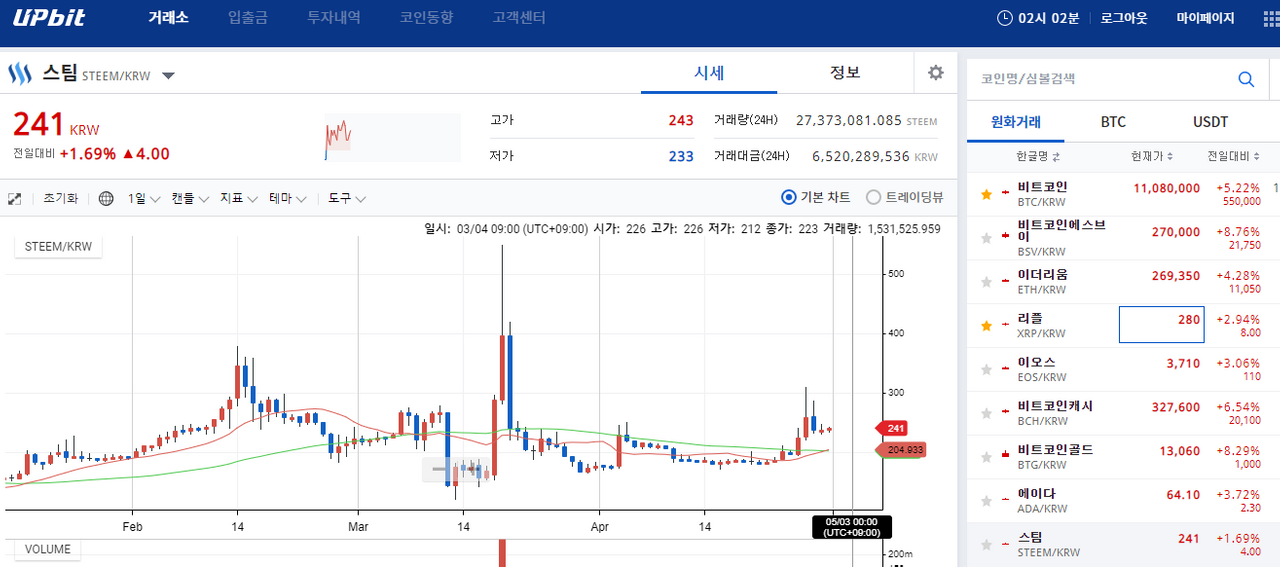Toggle favorite star for 이오스
This screenshot has height=567, width=1280.
pos(987,369)
